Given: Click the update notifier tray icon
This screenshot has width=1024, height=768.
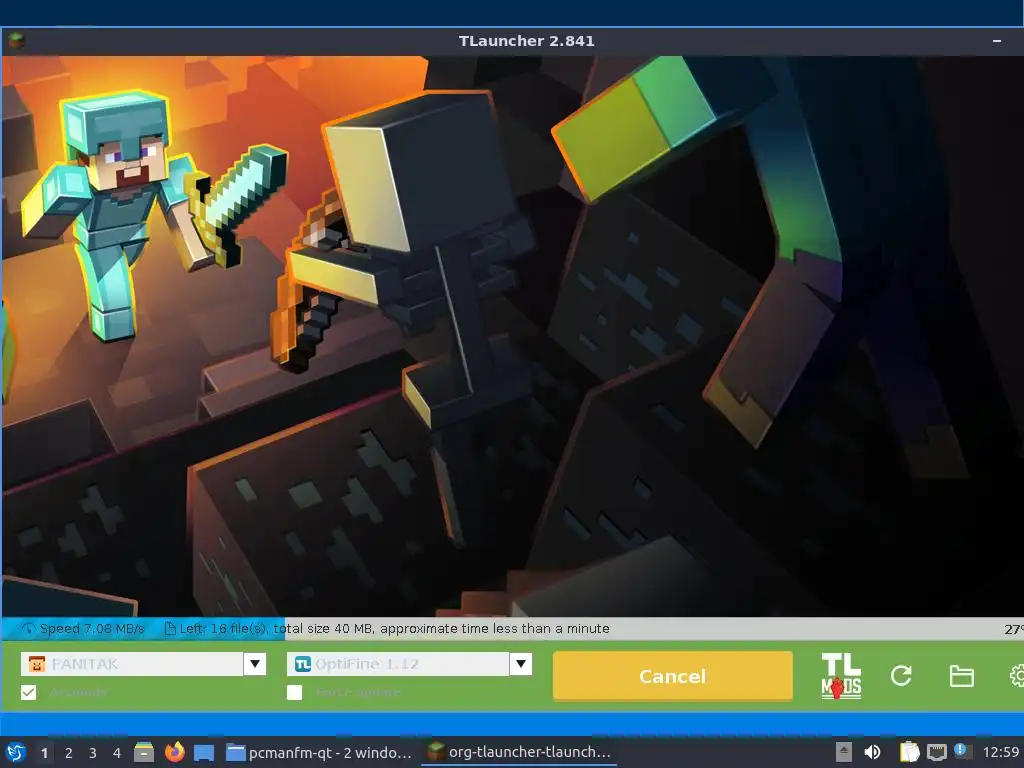Looking at the screenshot, I should pyautogui.click(x=962, y=751).
